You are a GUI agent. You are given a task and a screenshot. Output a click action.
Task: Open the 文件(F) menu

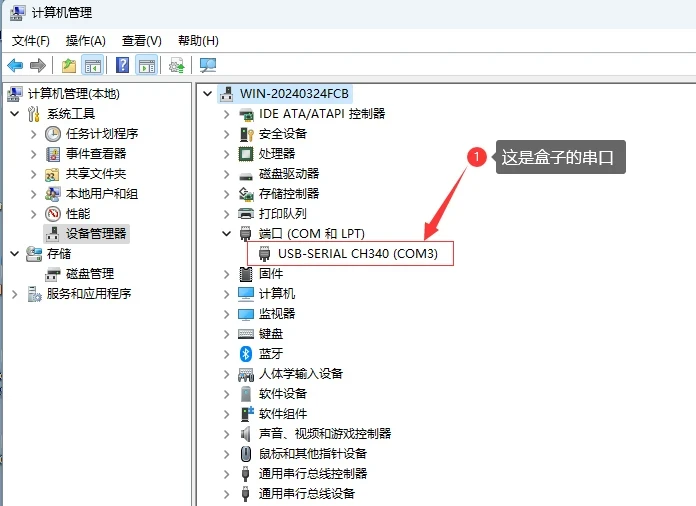coord(31,41)
